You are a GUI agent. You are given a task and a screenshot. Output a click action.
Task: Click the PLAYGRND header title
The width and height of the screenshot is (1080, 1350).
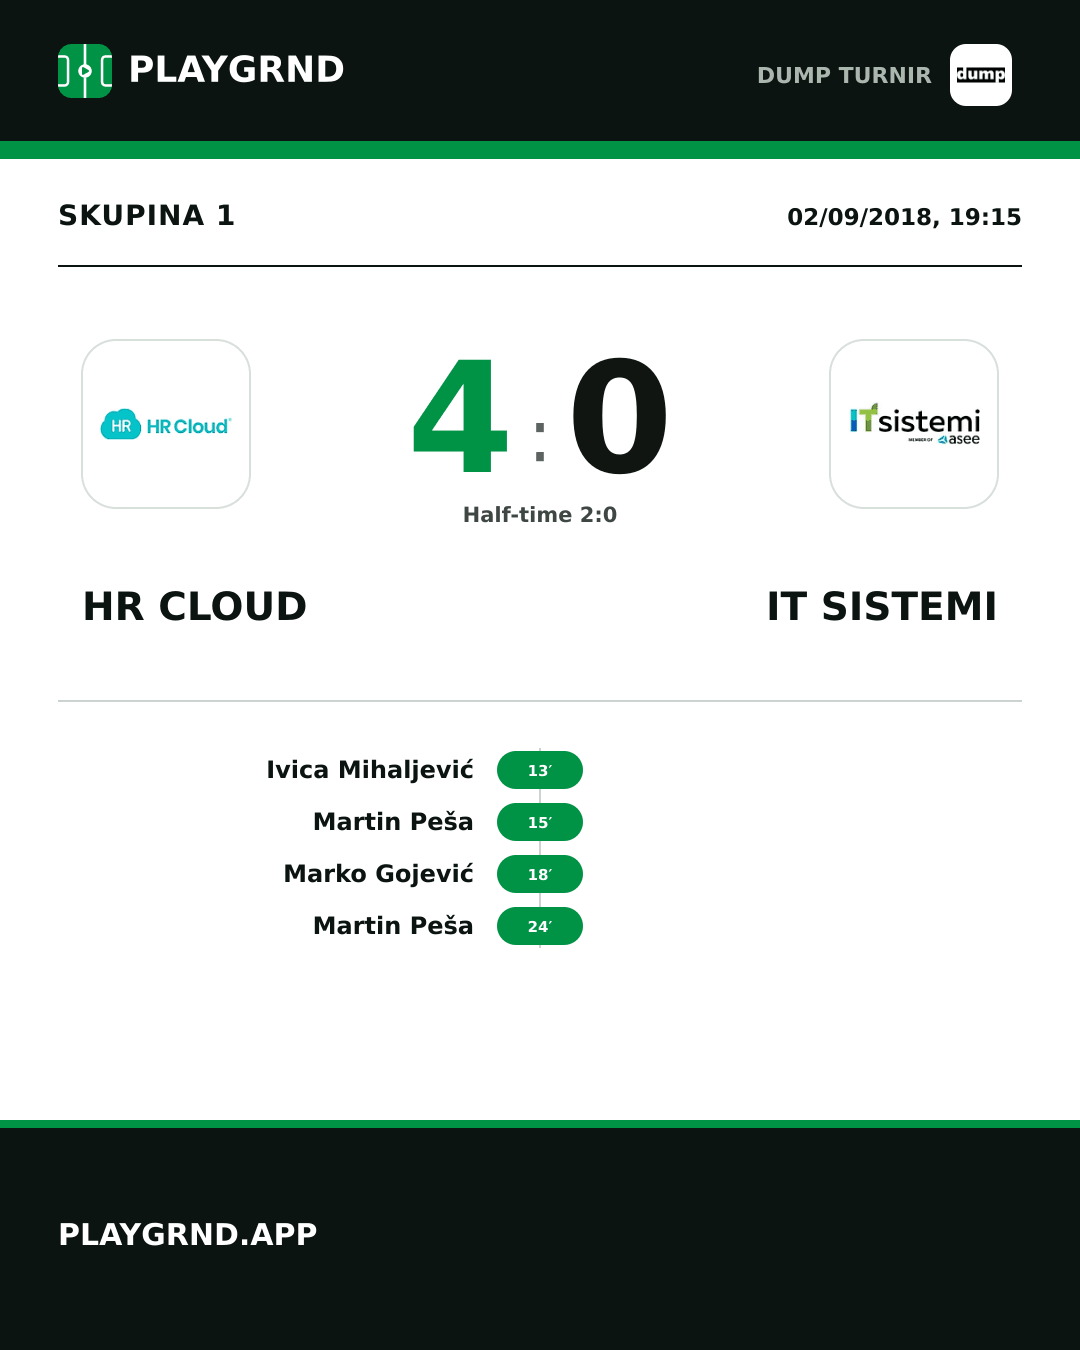(x=237, y=70)
